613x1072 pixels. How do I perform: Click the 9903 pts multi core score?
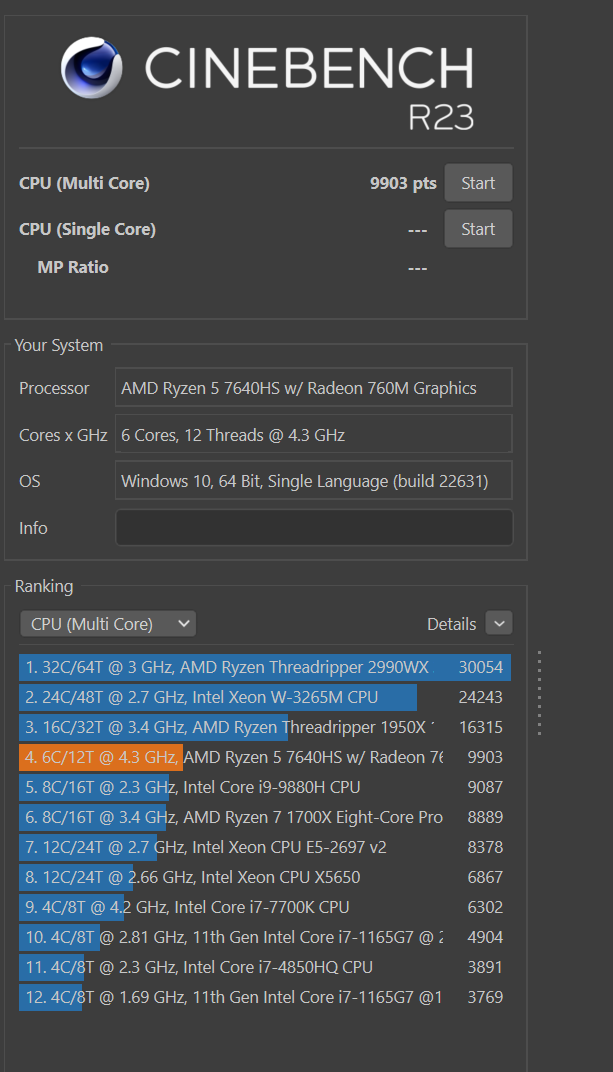(x=403, y=183)
